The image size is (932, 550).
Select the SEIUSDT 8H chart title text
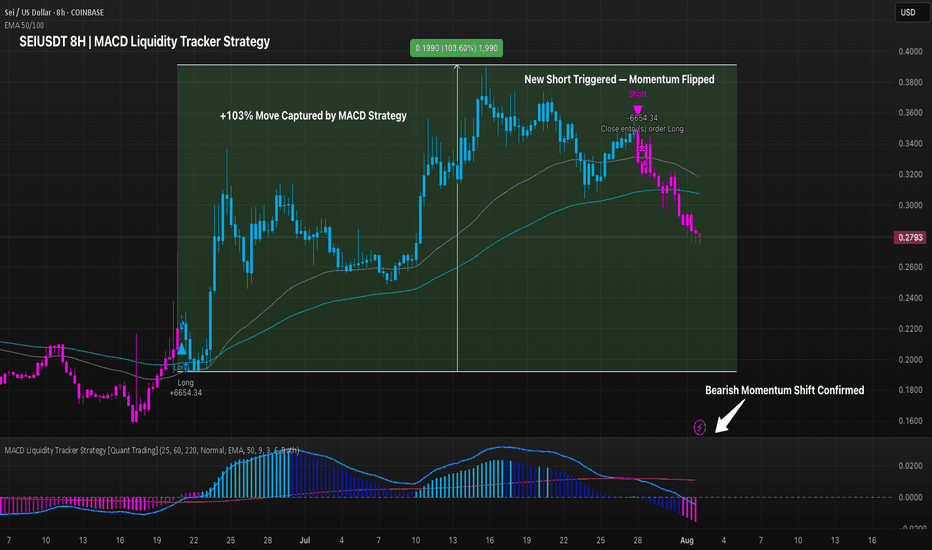point(143,42)
